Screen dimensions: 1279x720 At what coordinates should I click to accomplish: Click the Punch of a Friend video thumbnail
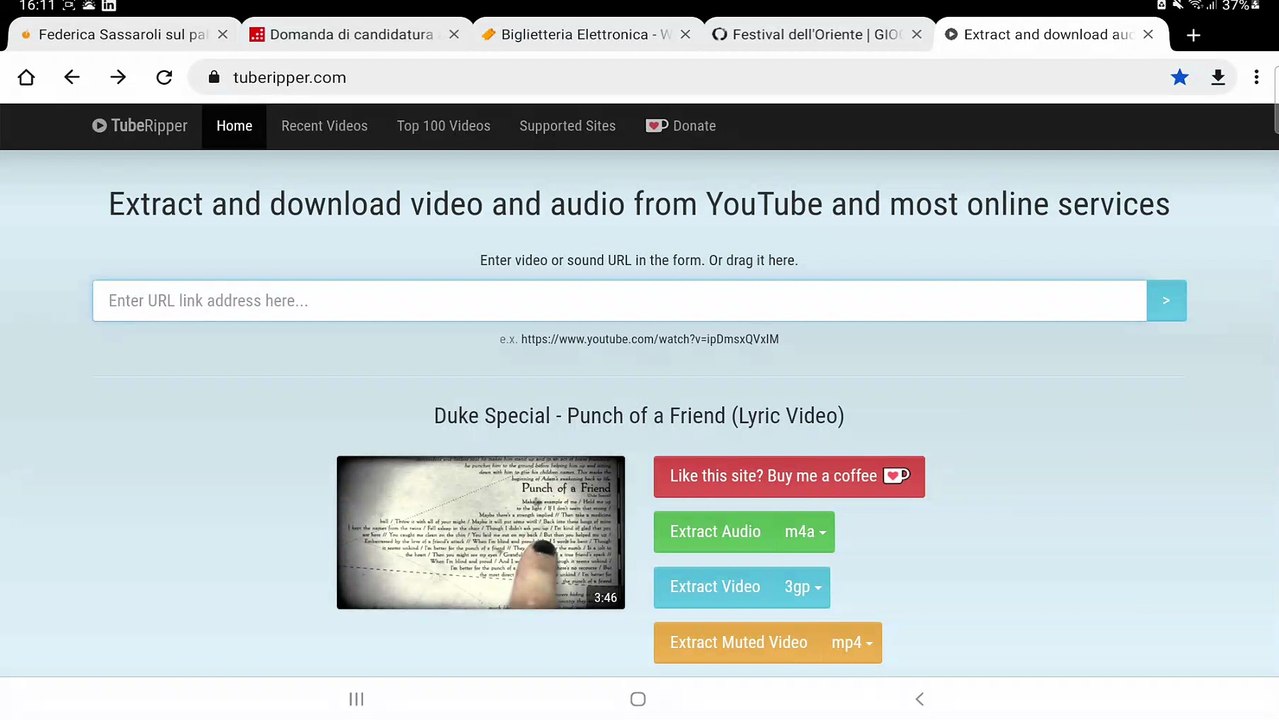[481, 532]
